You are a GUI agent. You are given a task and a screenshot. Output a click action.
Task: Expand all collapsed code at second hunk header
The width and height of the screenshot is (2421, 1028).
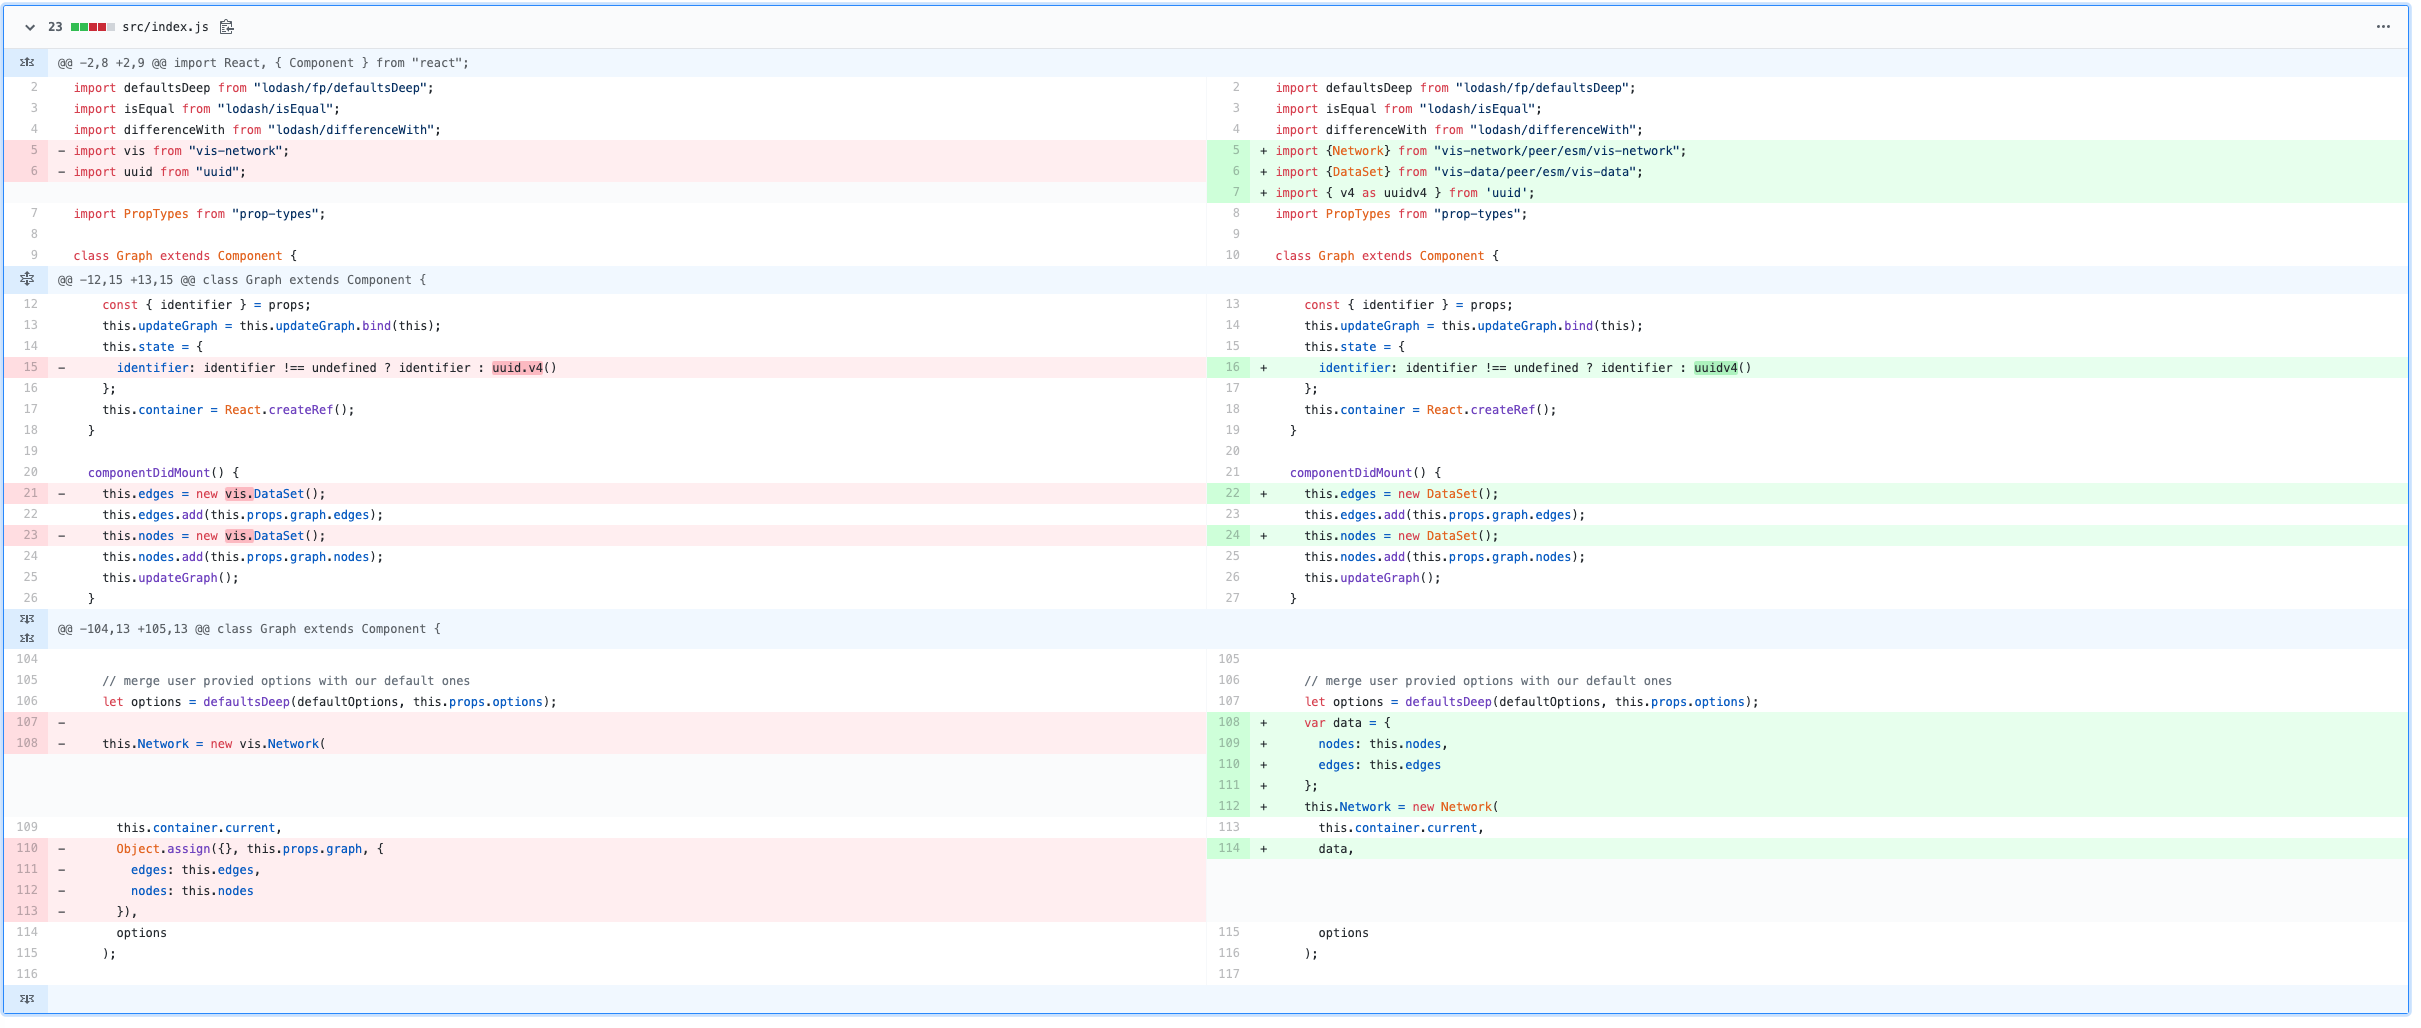(27, 279)
